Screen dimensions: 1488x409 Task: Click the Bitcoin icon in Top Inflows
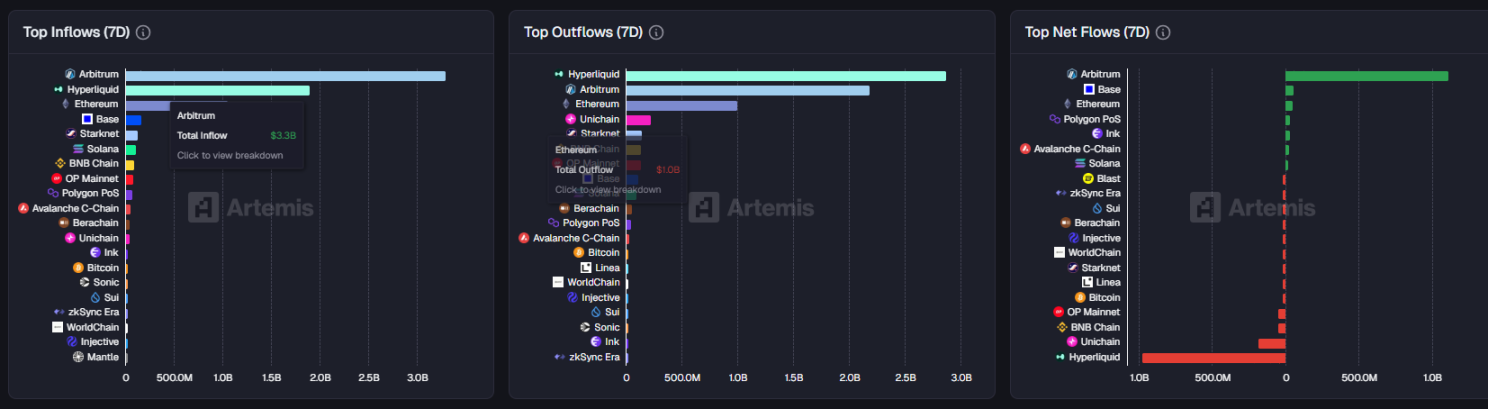tap(78, 268)
